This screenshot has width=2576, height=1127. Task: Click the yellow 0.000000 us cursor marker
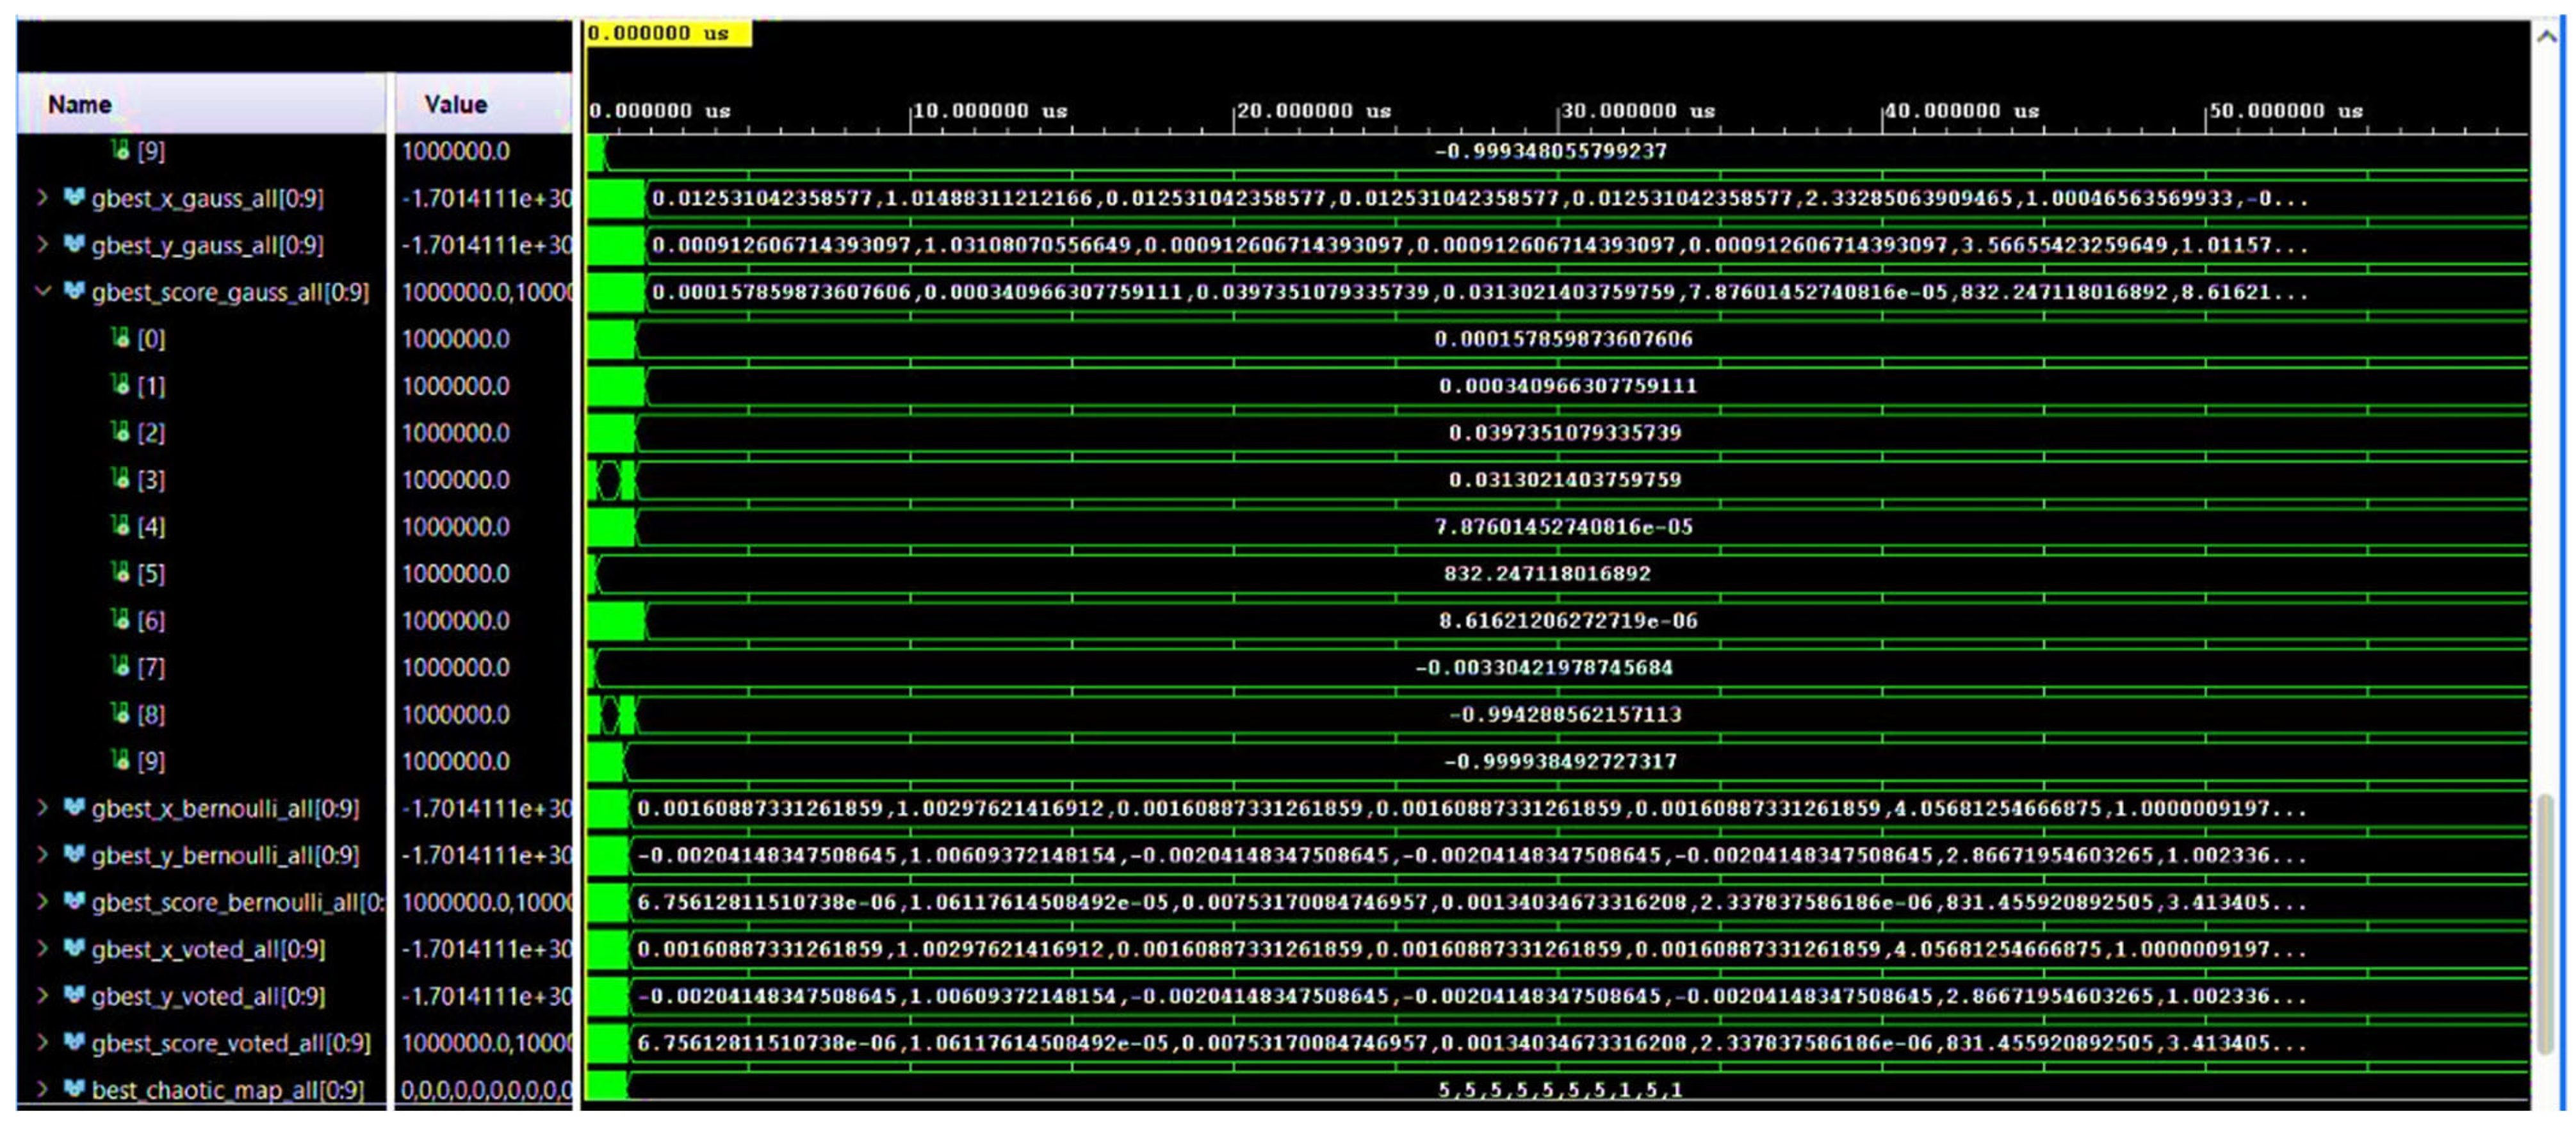click(x=667, y=33)
